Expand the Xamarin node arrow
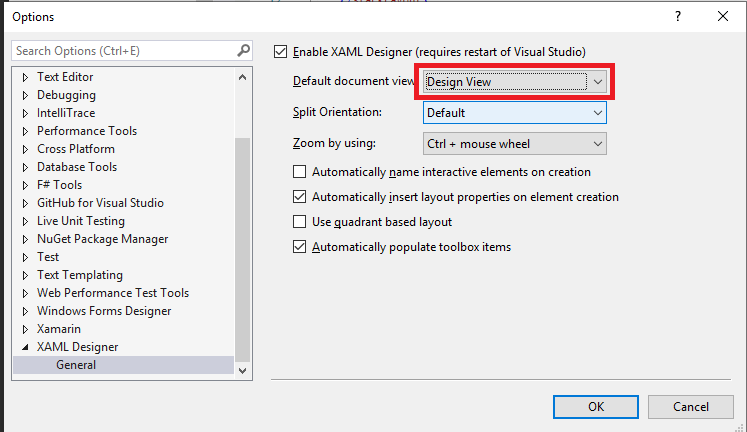Screen dimensions: 747x432 25,329
